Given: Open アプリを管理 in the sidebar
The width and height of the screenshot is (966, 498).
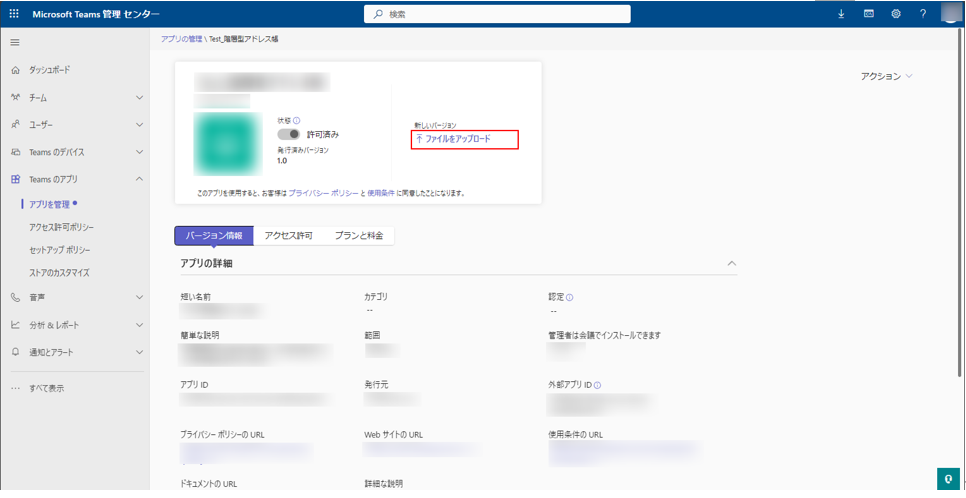Looking at the screenshot, I should (49, 204).
